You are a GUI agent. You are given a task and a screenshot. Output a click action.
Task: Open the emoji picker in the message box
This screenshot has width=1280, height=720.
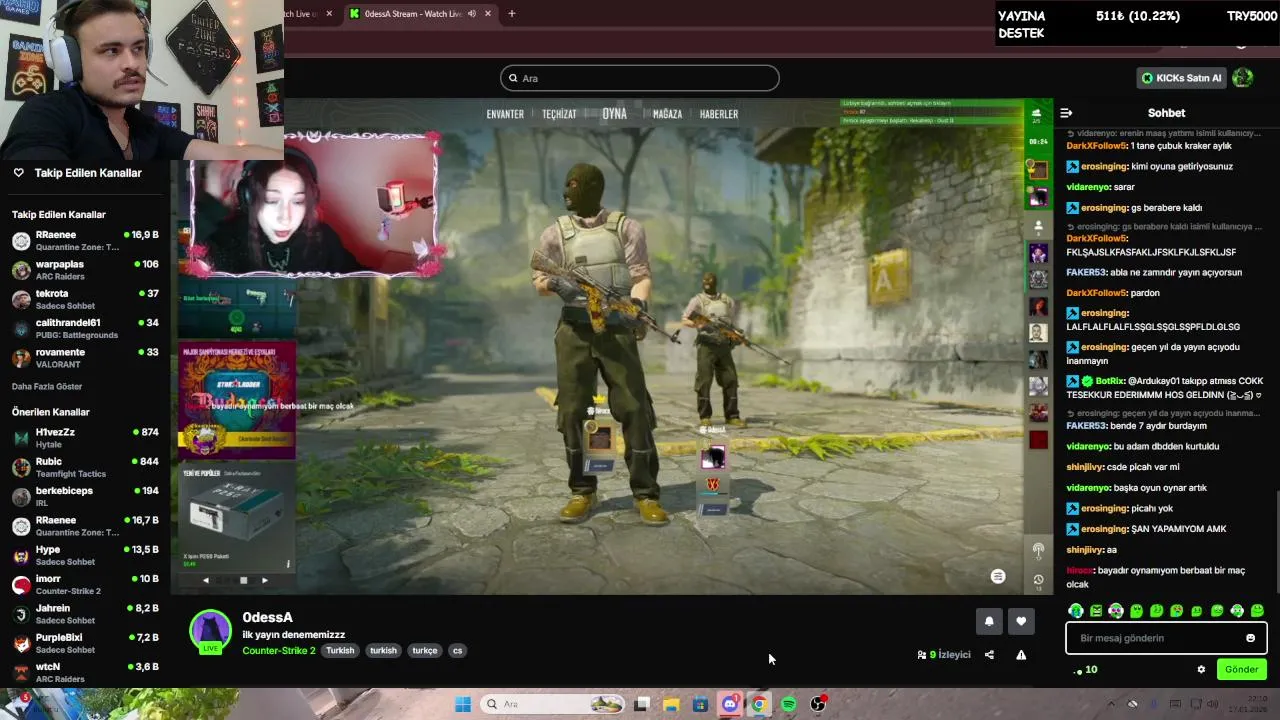[x=1250, y=638]
